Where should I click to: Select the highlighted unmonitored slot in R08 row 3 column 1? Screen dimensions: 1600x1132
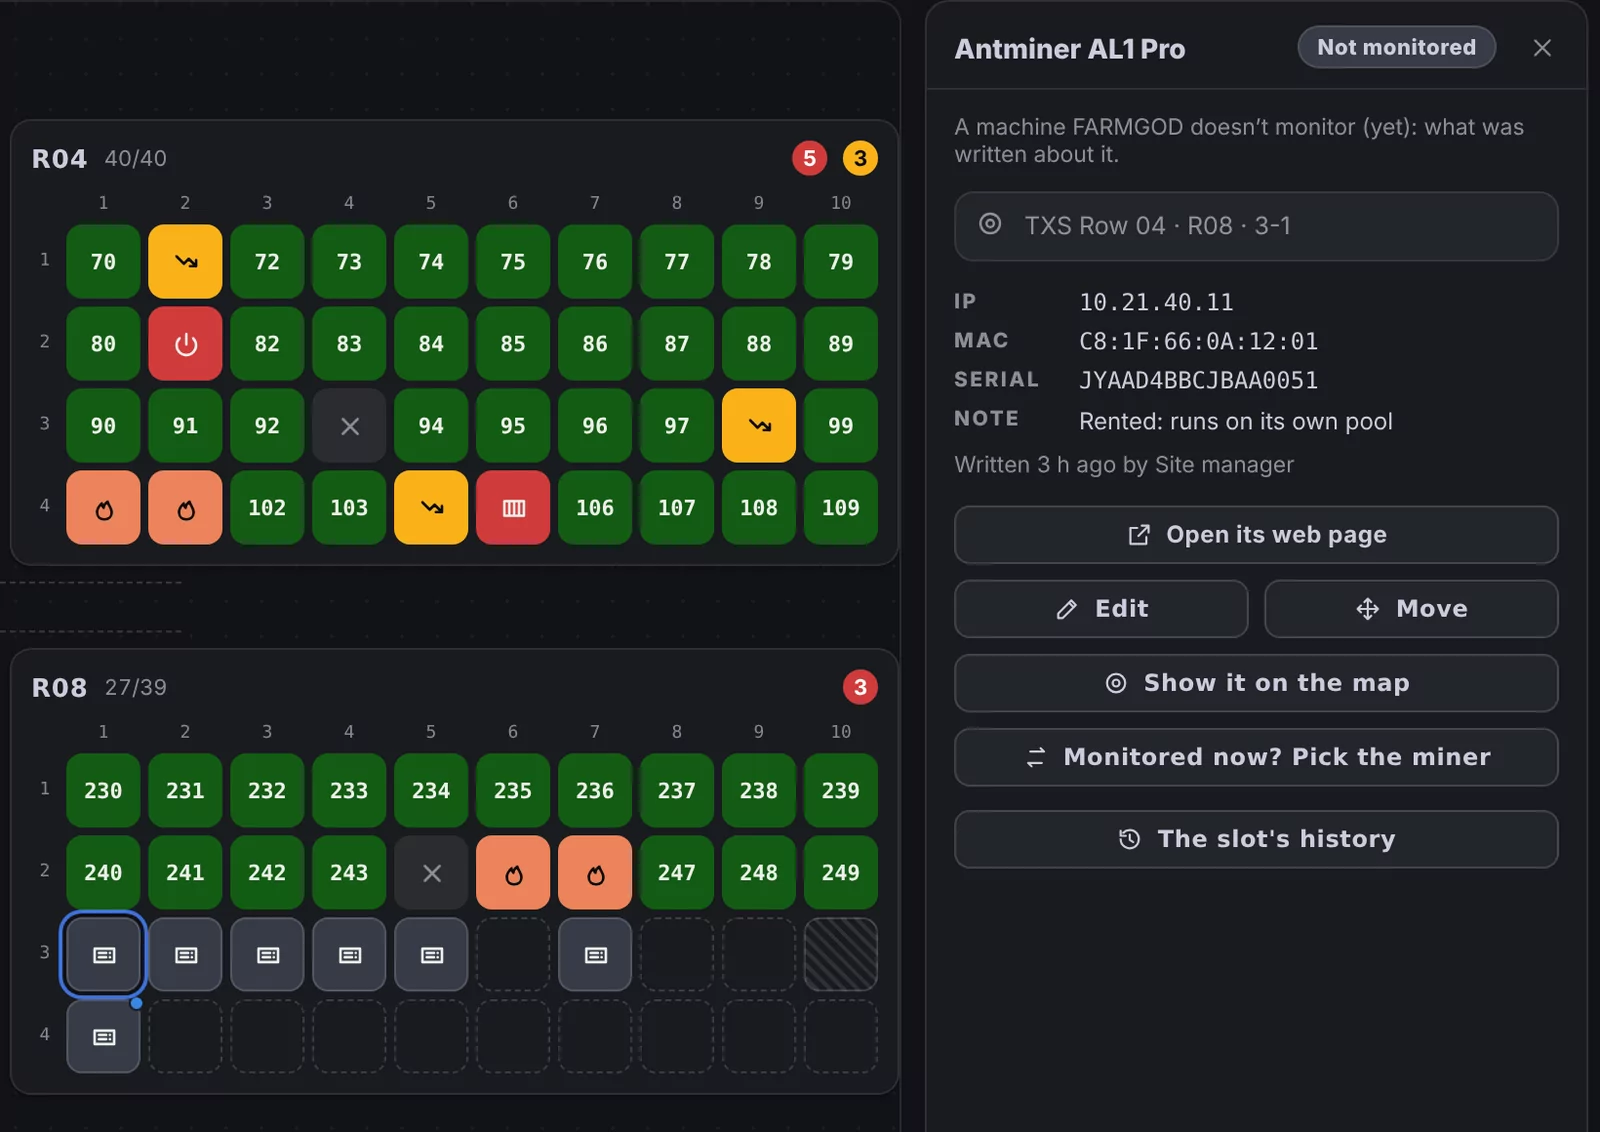pos(103,954)
